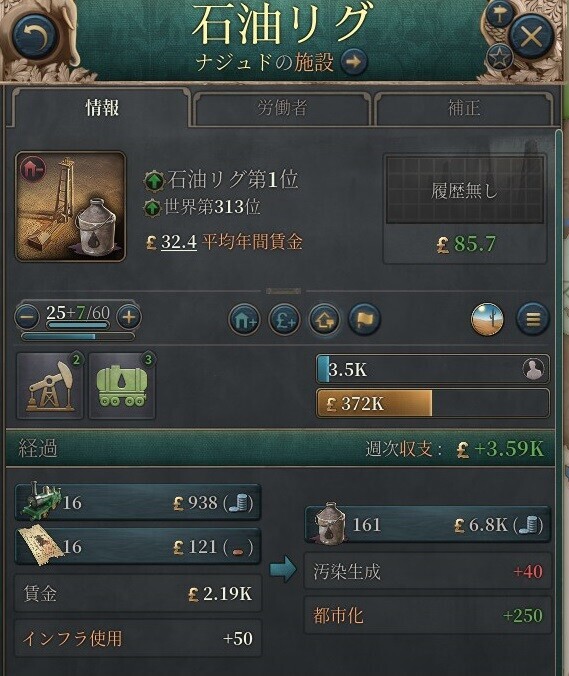
Task: Open the hamburger list menu button
Action: 533,319
